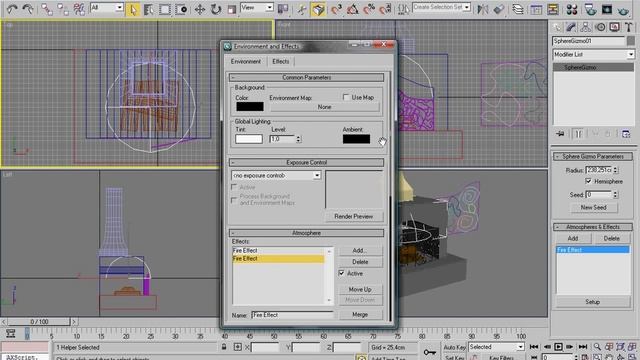
Task: Activate the Select and Scale tool
Action: [x=231, y=9]
